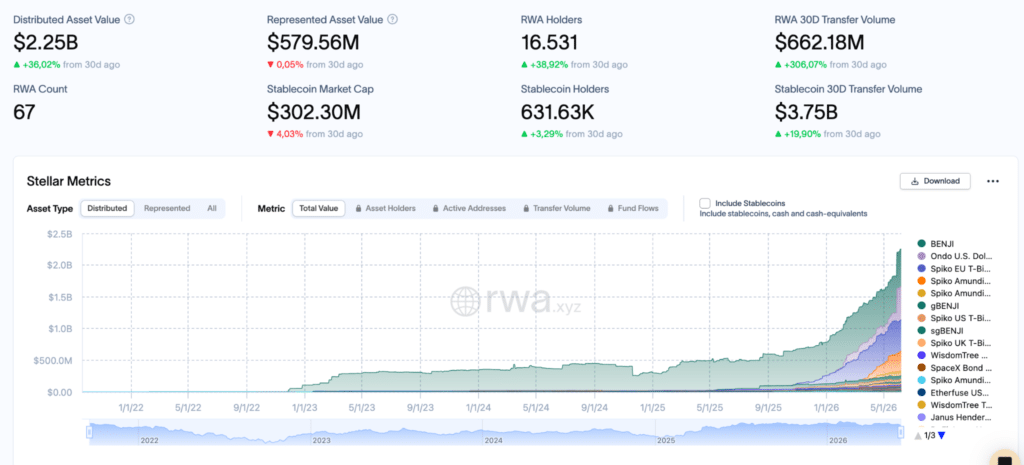Image resolution: width=1024 pixels, height=465 pixels.
Task: Click the 0,05% decrease indicator
Action: click(x=285, y=65)
